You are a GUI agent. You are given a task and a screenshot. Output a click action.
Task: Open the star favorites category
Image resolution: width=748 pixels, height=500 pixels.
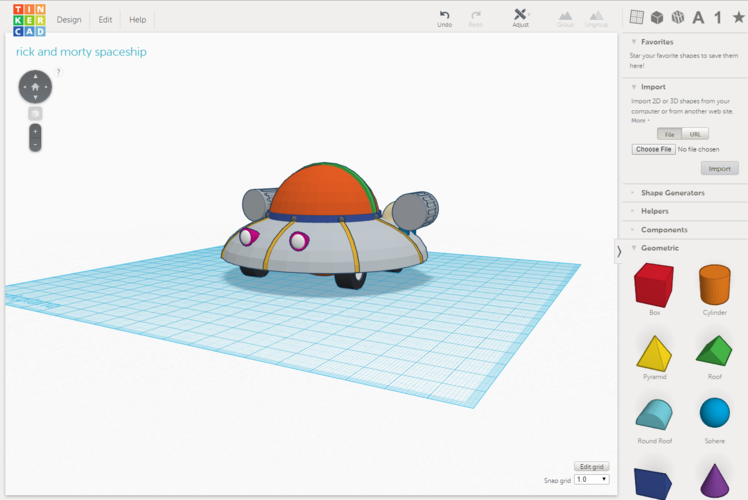738,18
